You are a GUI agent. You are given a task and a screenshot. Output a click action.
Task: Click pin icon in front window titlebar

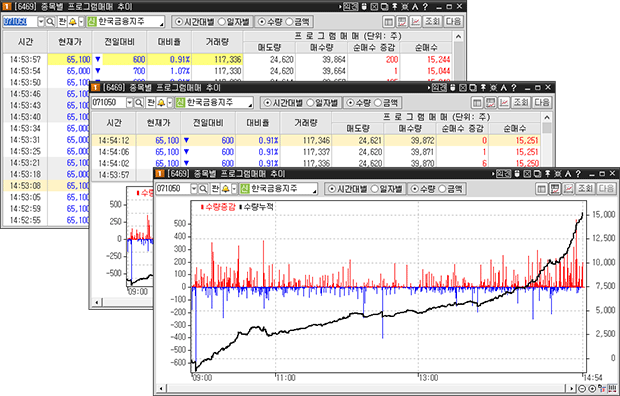click(548, 174)
